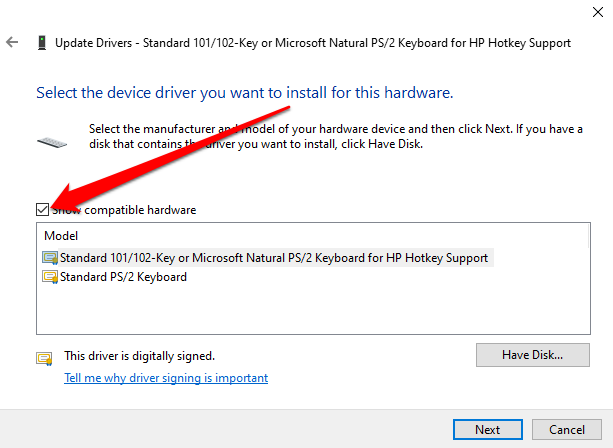Click the digitally signed certificate icon
This screenshot has width=613, height=448.
pos(43,358)
